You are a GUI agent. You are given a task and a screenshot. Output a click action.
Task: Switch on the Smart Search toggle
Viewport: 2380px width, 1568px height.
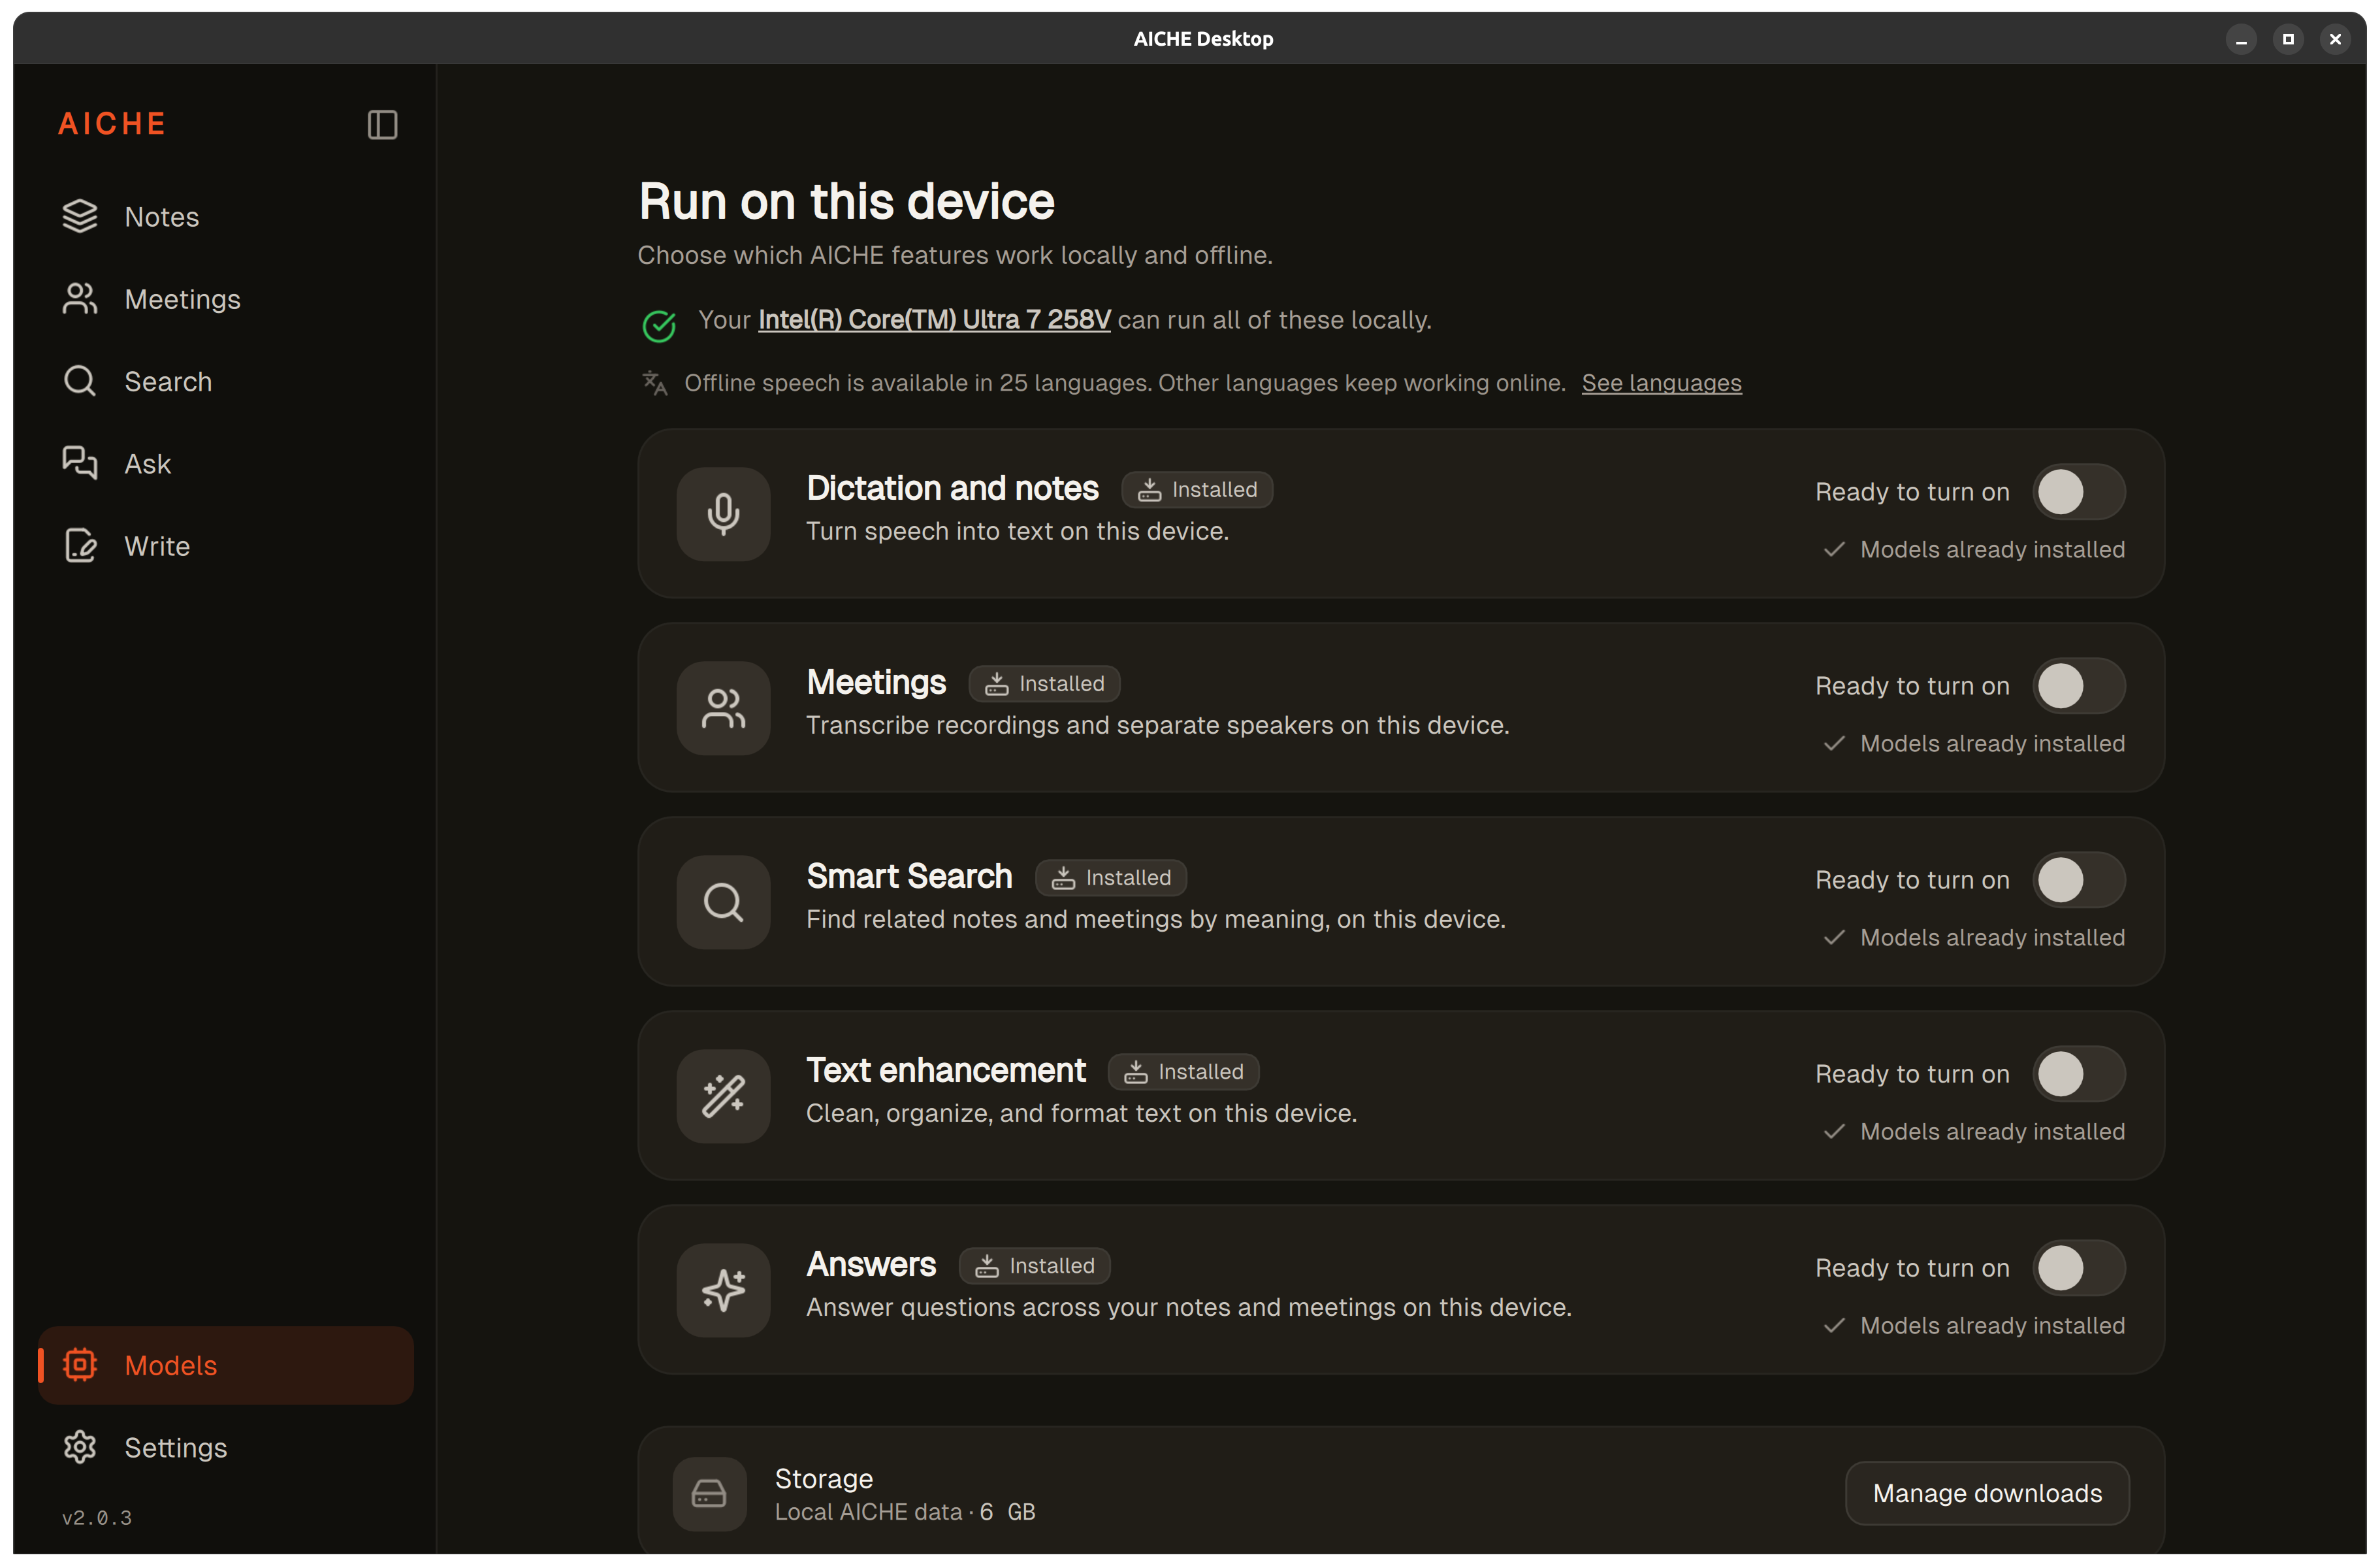pyautogui.click(x=2079, y=880)
